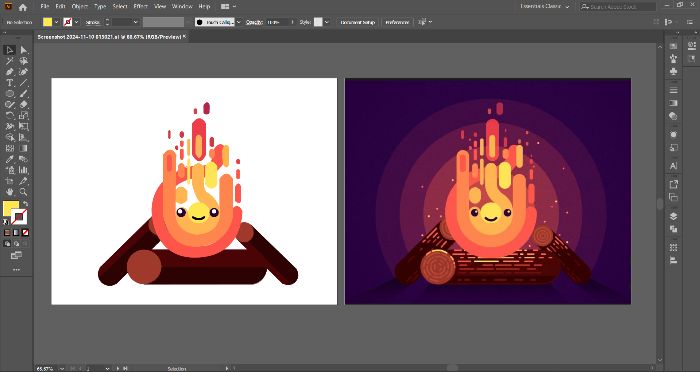Select the Eraser tool
Viewport: 700px width, 372px height.
point(24,104)
